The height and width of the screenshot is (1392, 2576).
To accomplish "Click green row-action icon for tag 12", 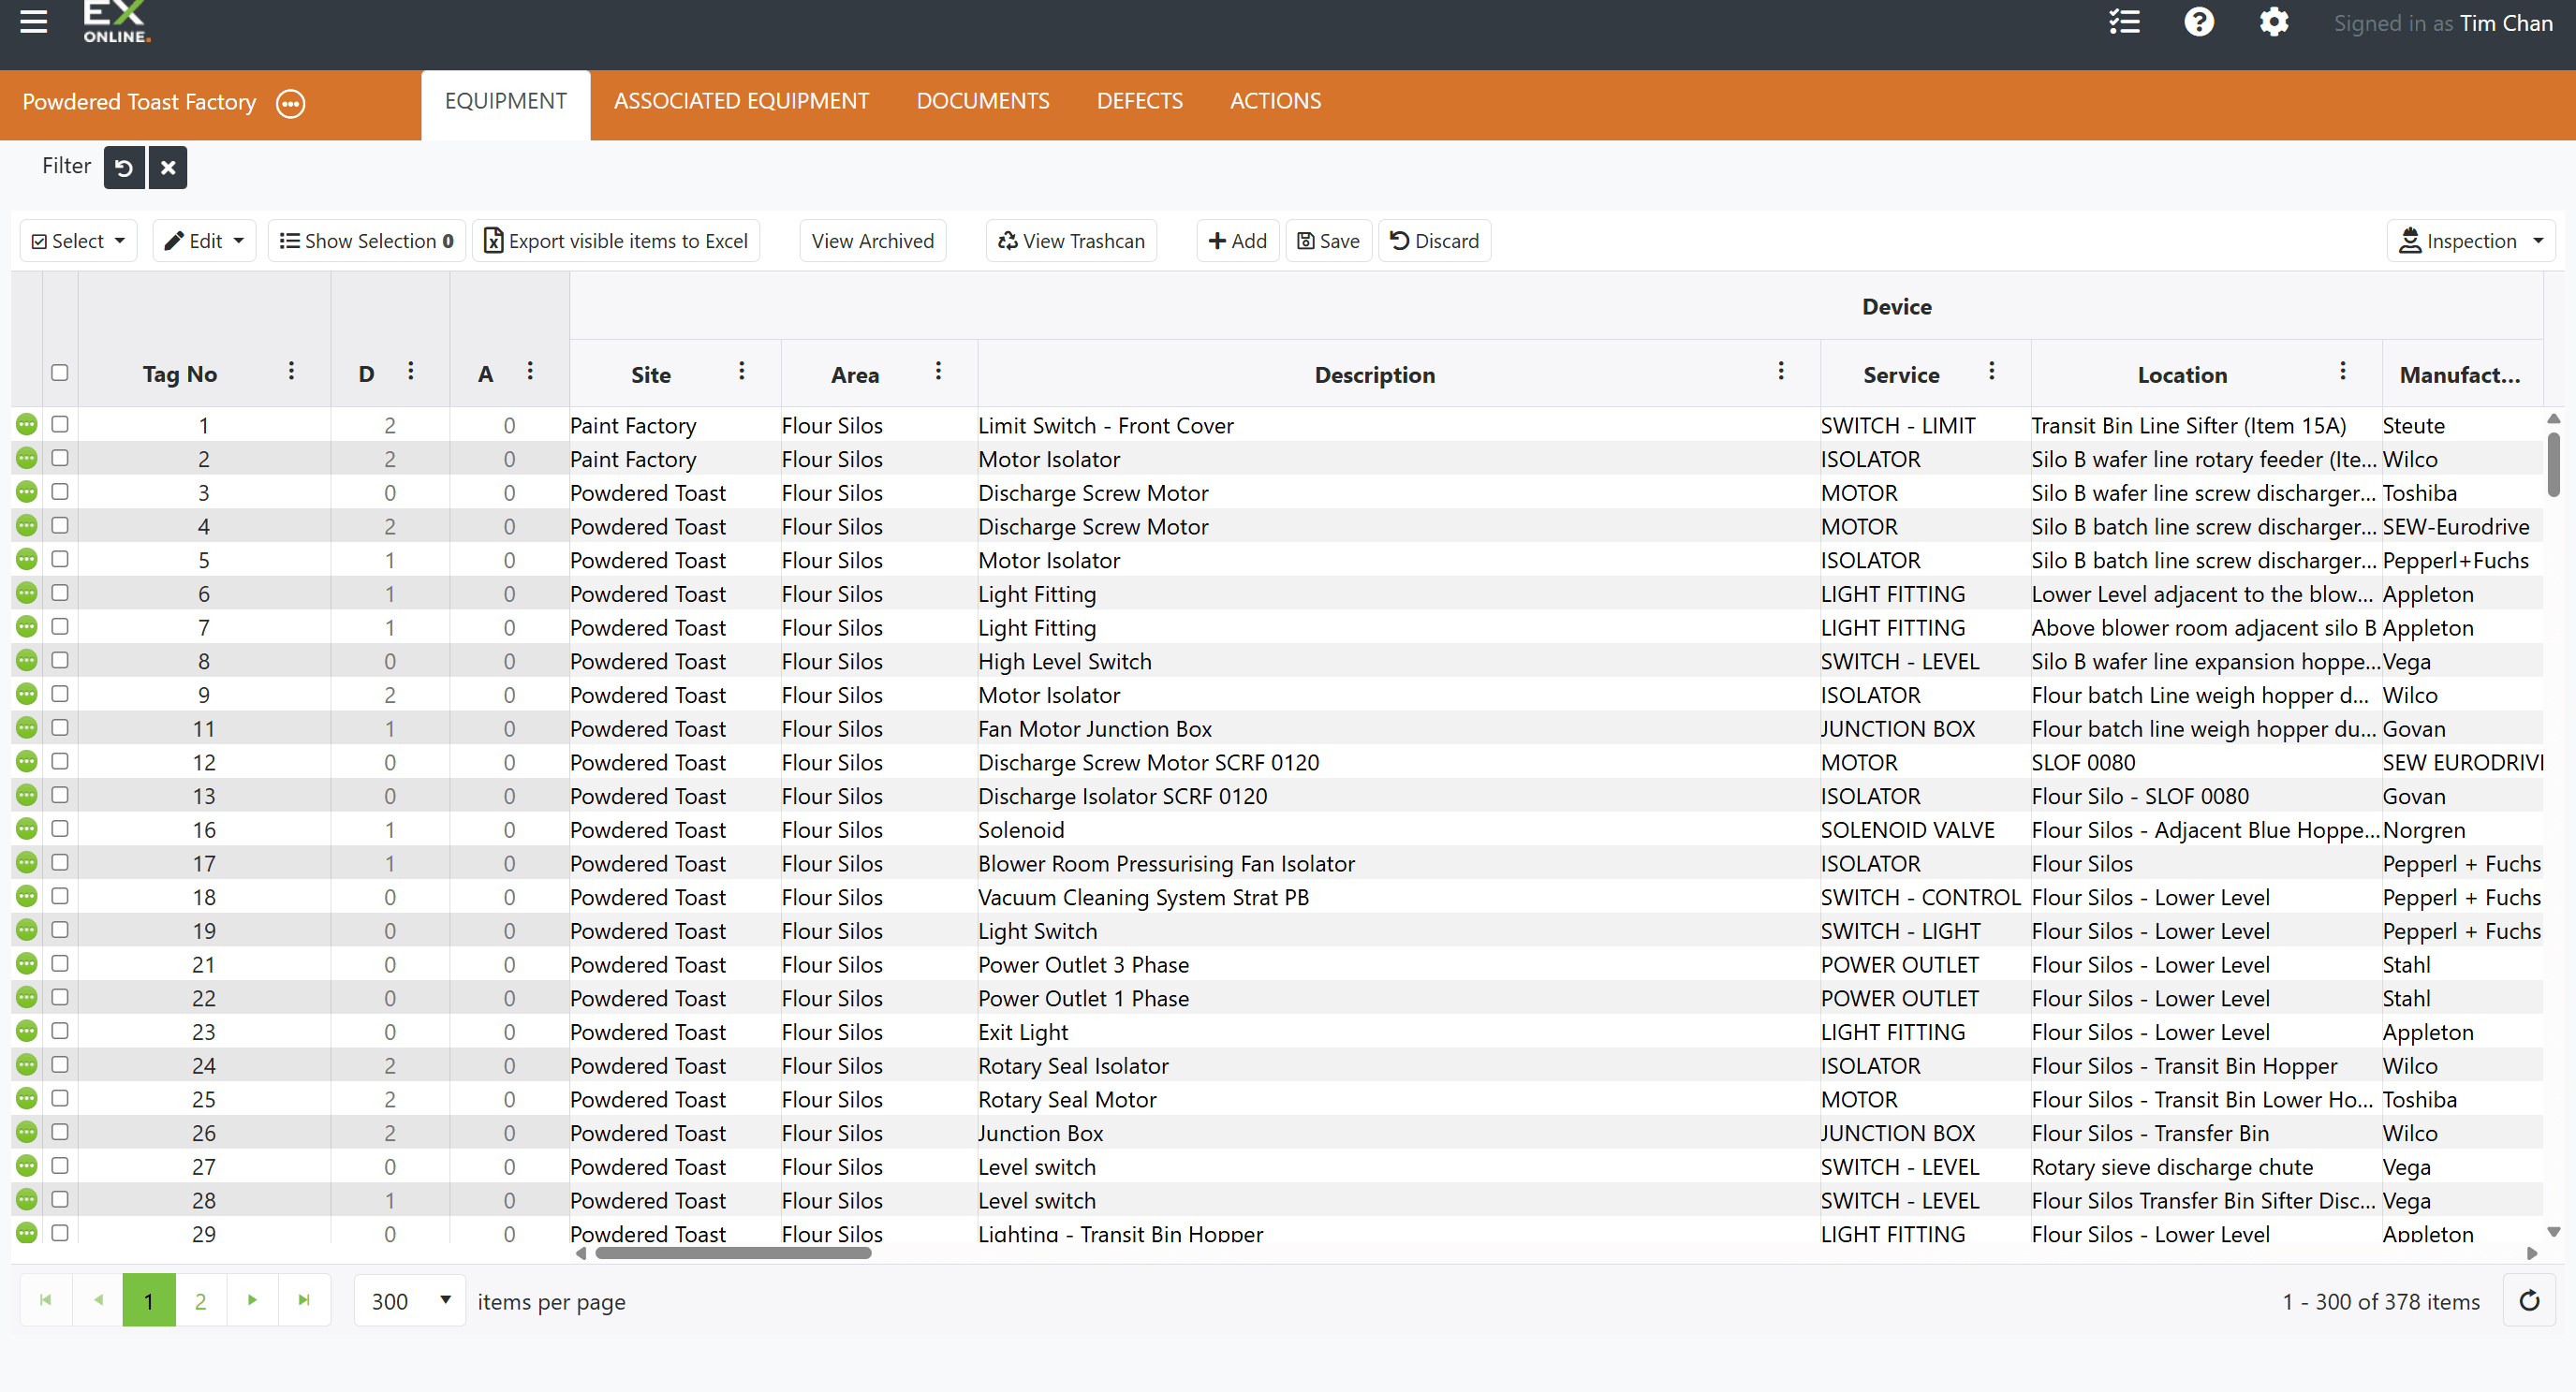I will [x=27, y=762].
